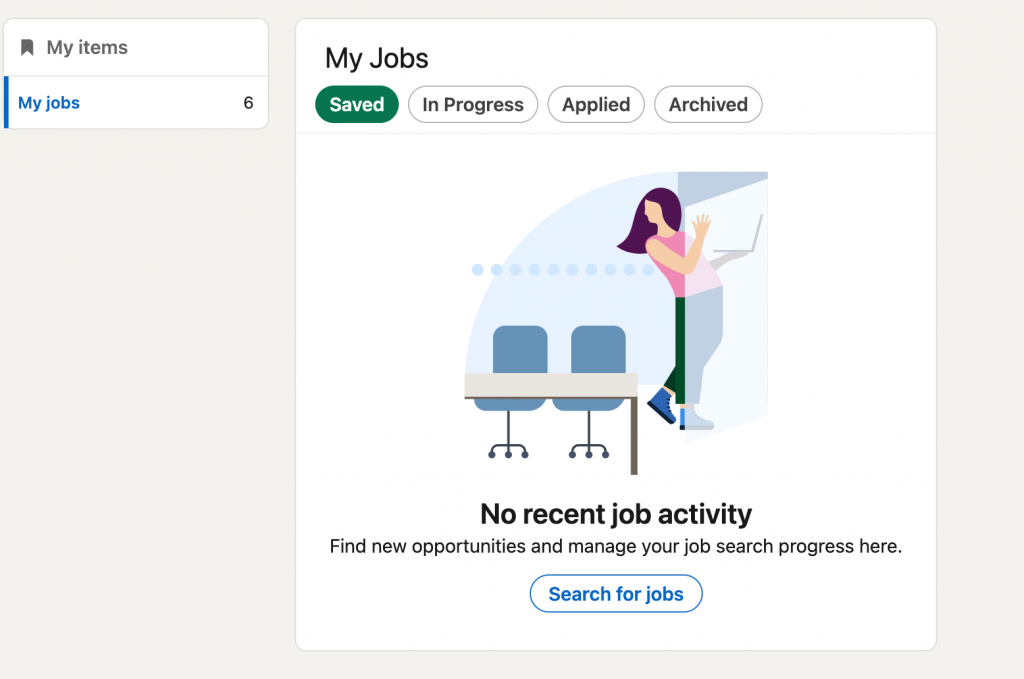Click the My items header text
This screenshot has width=1024, height=679.
(87, 48)
